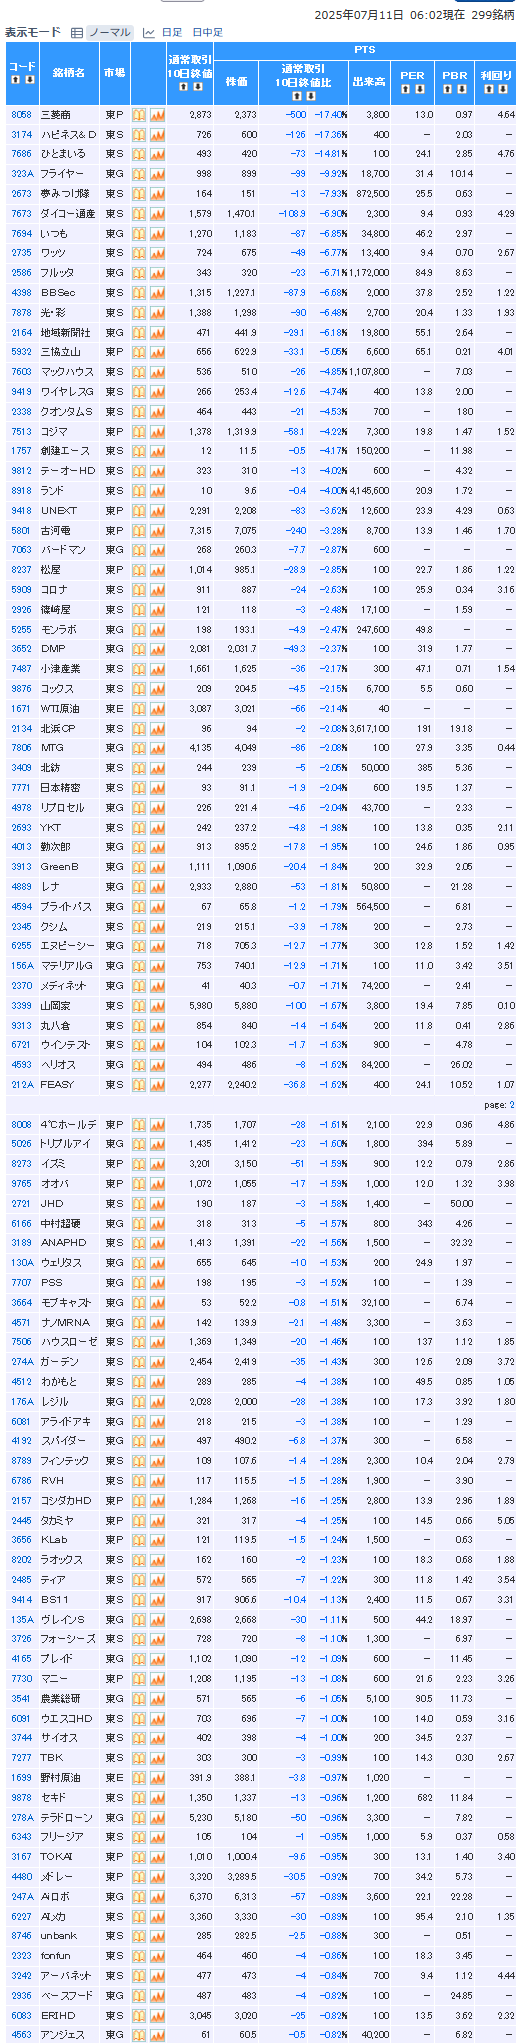
Task: Open the chart icon for 5932 三協立山
Action: [157, 352]
